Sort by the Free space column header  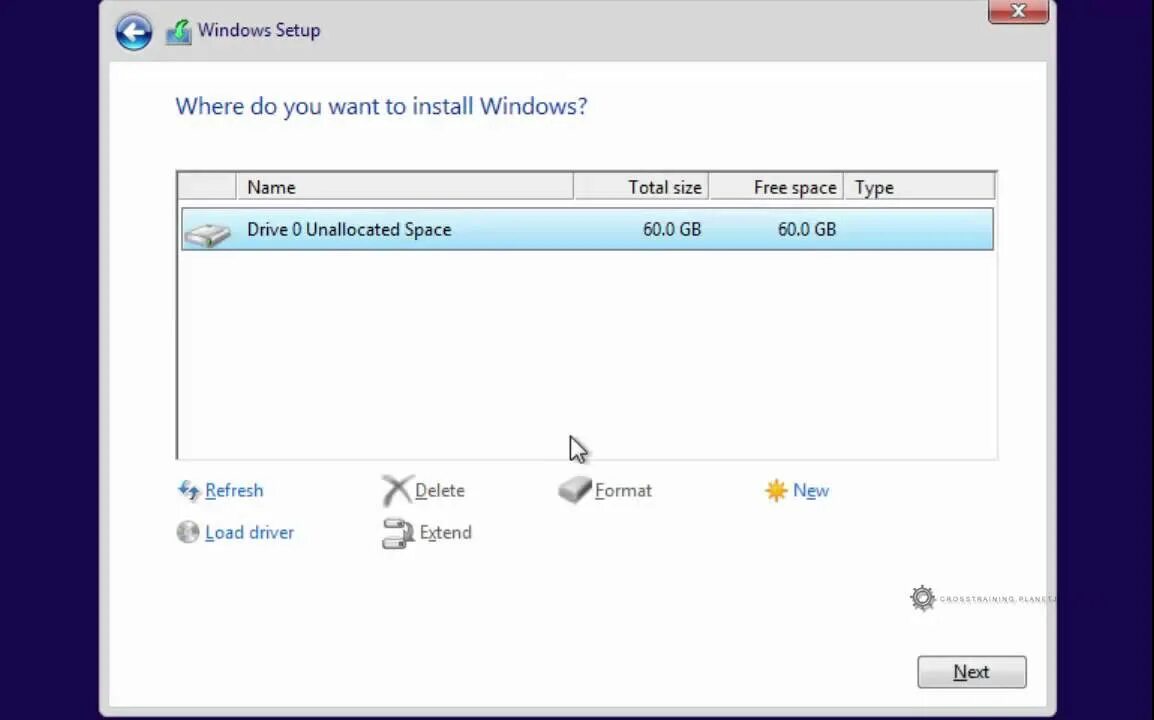pos(776,187)
